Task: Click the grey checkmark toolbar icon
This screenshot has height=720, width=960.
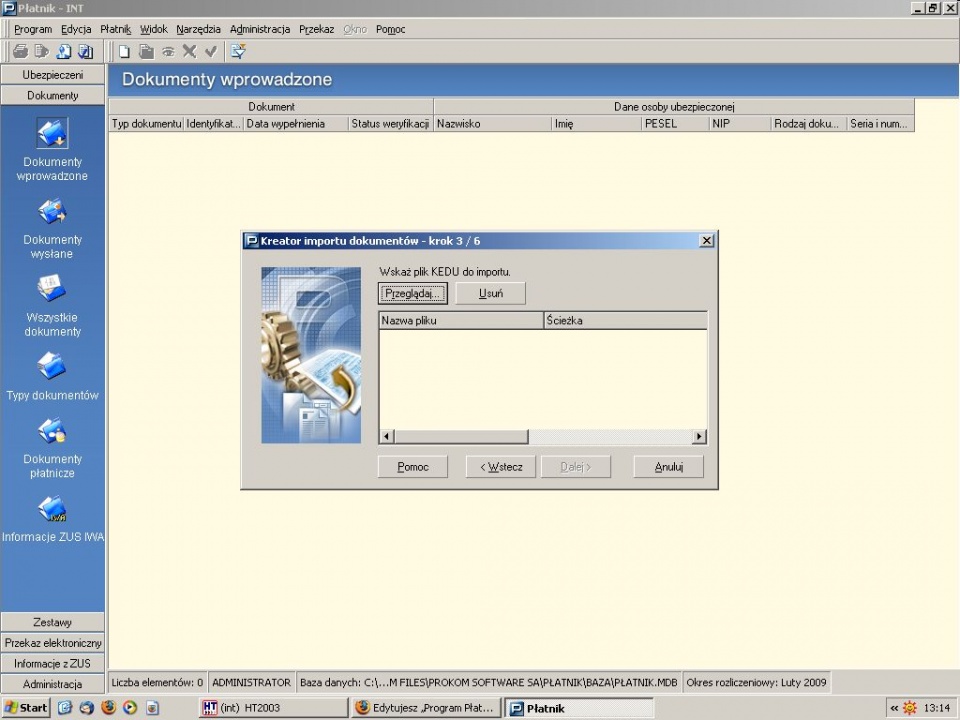Action: tap(211, 51)
